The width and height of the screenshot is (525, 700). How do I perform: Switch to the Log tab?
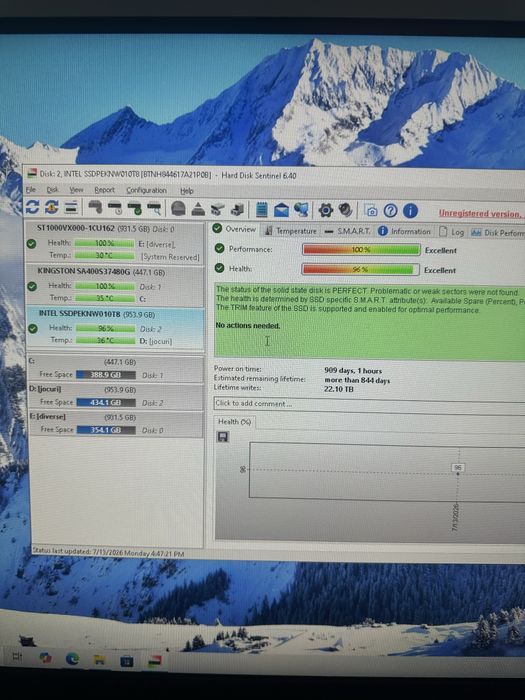click(x=452, y=232)
